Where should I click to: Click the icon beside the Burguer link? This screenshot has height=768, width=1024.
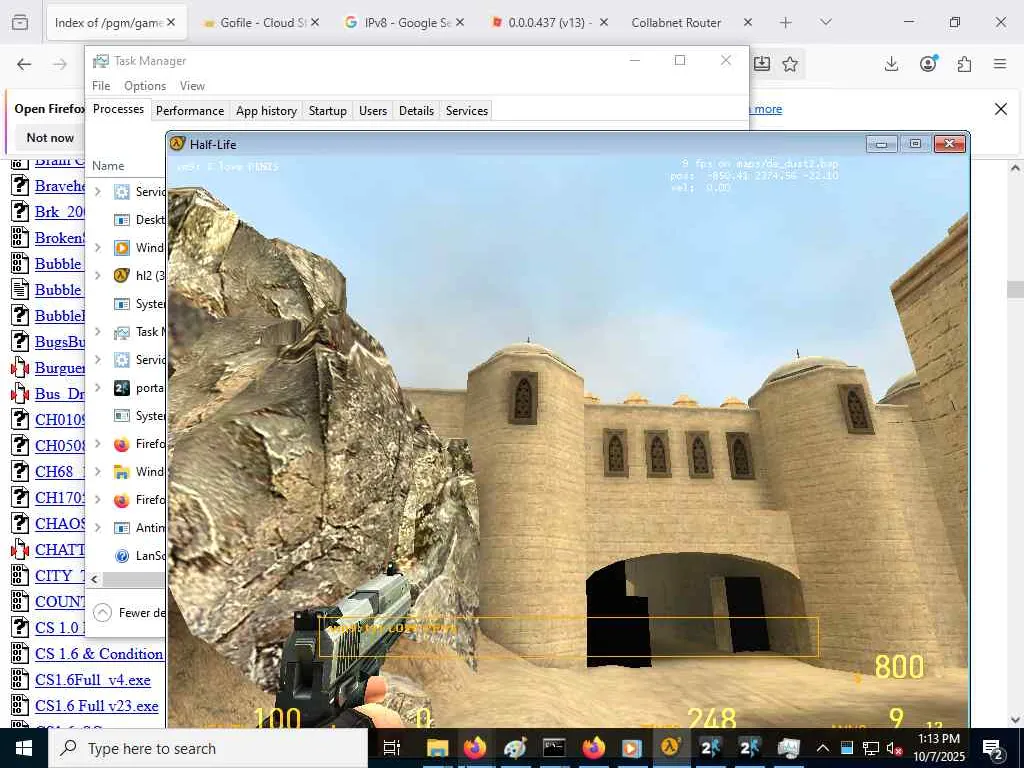[x=20, y=368]
